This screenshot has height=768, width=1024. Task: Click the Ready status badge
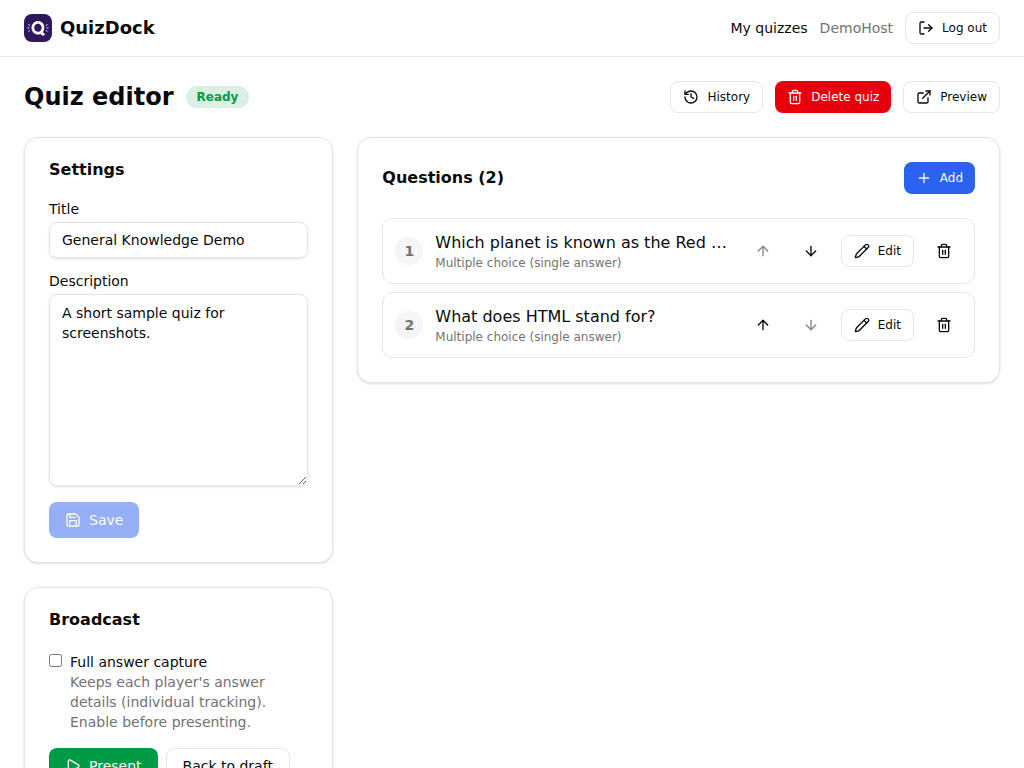217,97
